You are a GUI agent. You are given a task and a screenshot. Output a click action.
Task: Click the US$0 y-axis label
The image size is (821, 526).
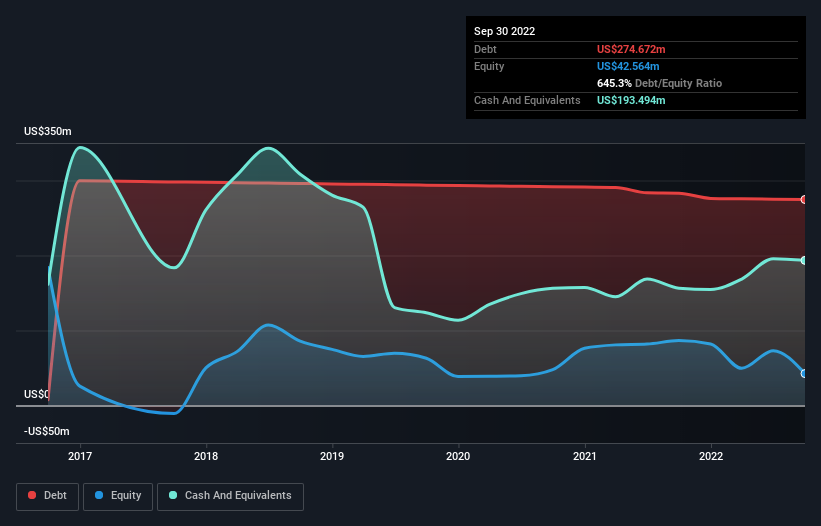tap(37, 394)
